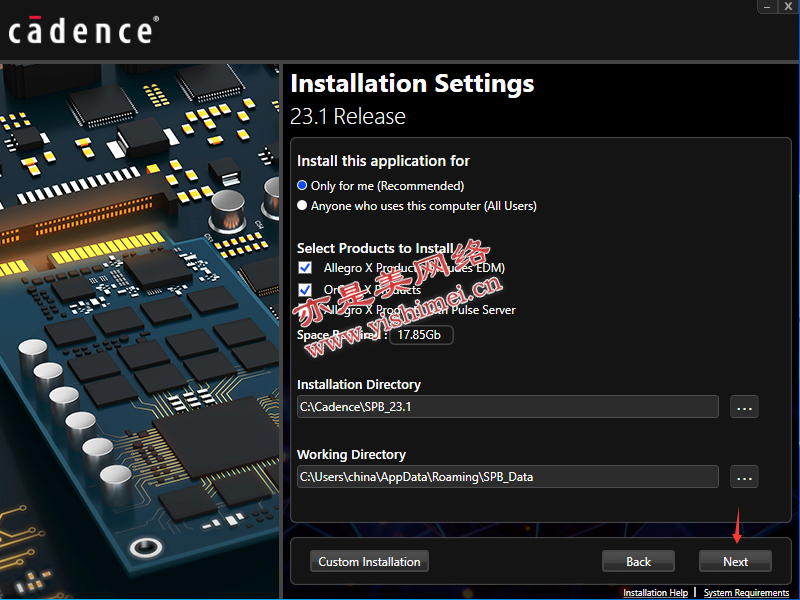Click the 'Working Directory' label
Screen dimensions: 800x600
[x=352, y=455]
